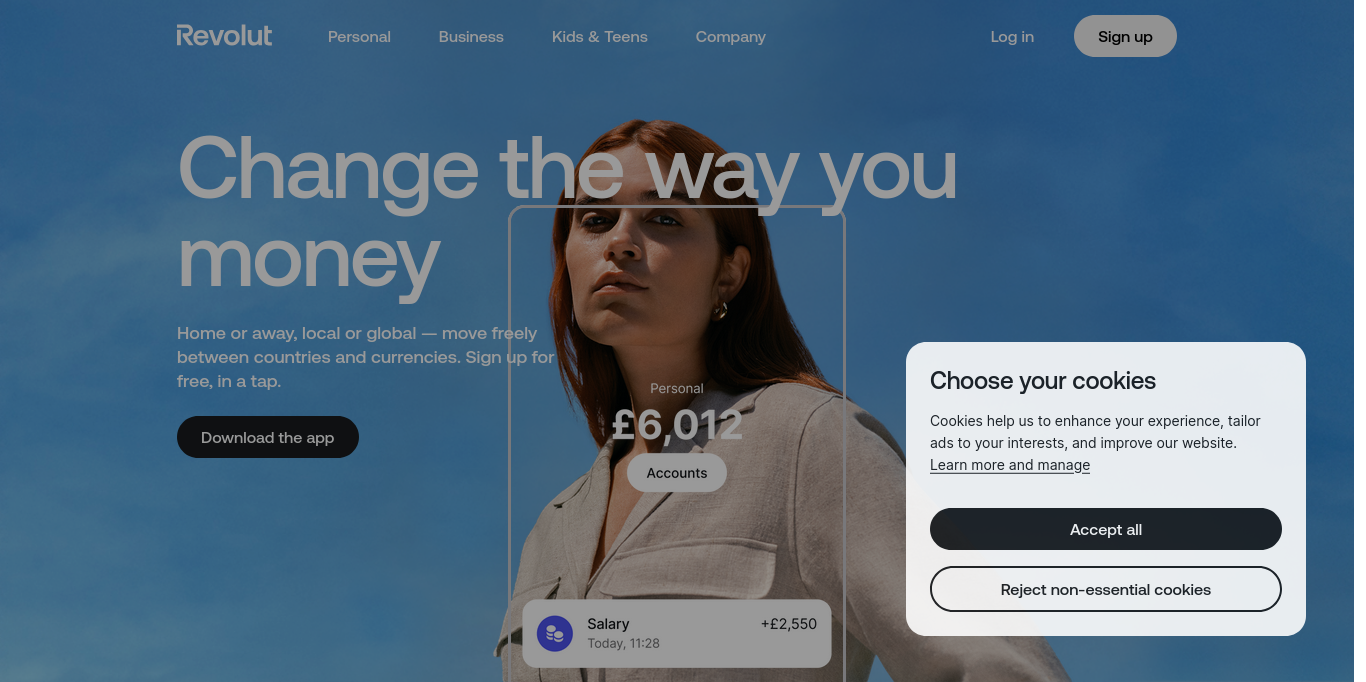Image resolution: width=1366 pixels, height=682 pixels.
Task: Select the blue Salary coins icon
Action: click(x=555, y=633)
